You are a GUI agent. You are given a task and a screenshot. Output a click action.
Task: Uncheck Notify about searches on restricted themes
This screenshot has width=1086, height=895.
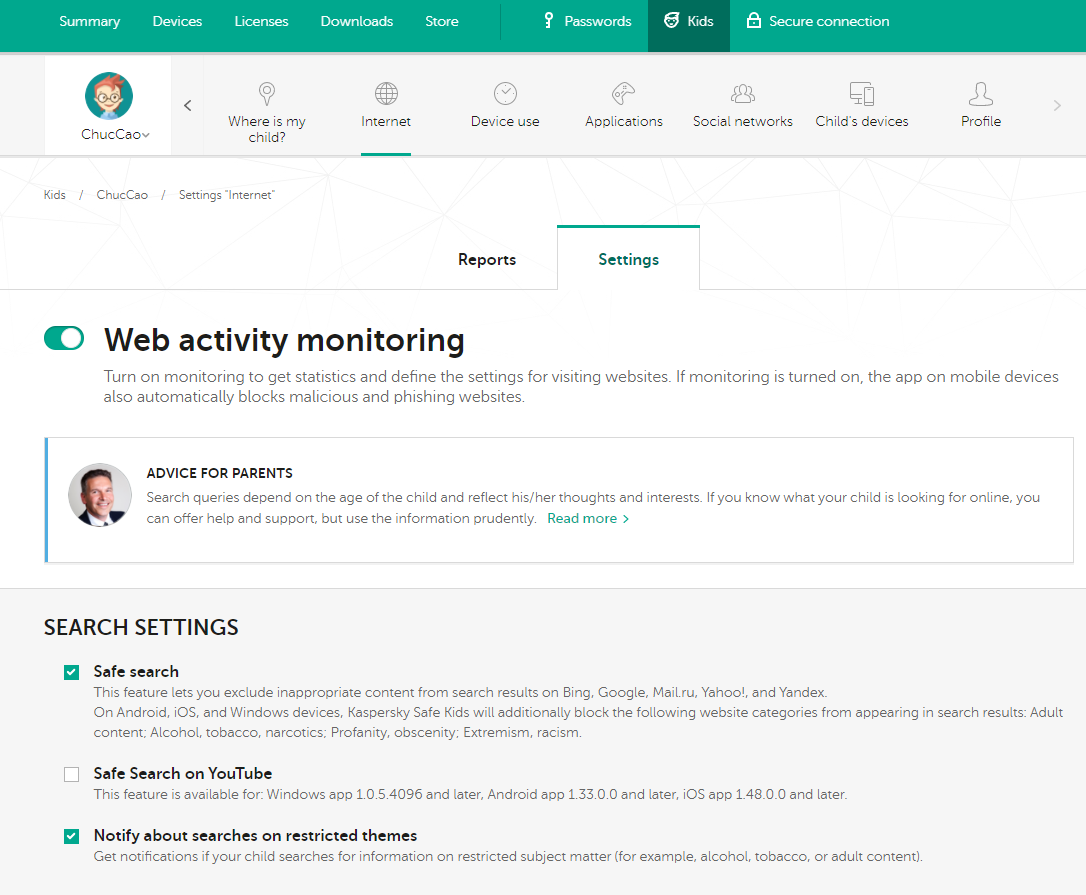click(71, 836)
